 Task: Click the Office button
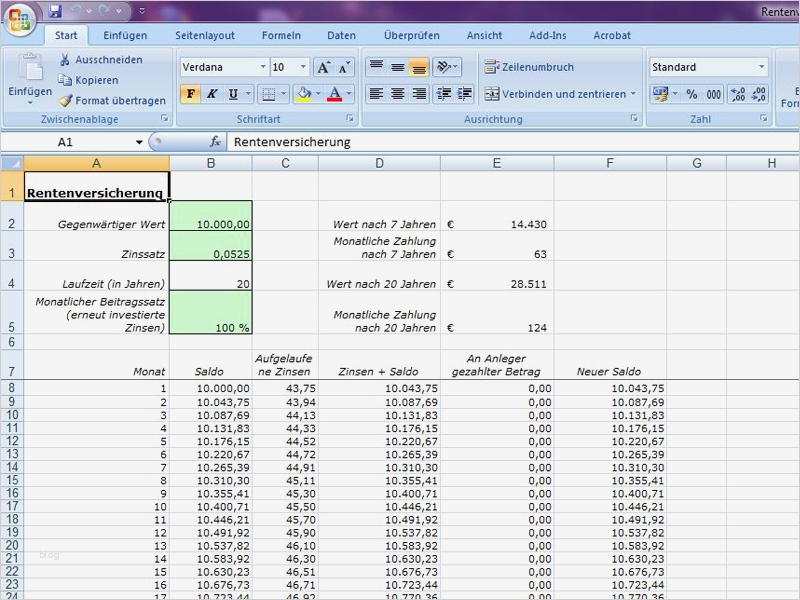(x=19, y=20)
